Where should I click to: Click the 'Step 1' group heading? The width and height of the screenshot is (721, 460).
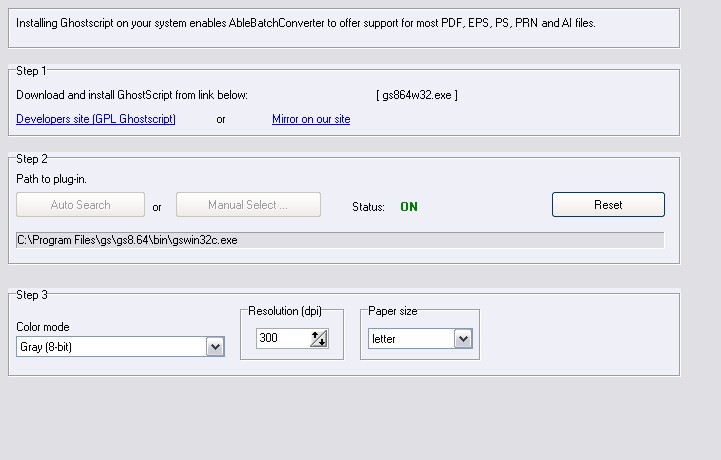tap(31, 71)
